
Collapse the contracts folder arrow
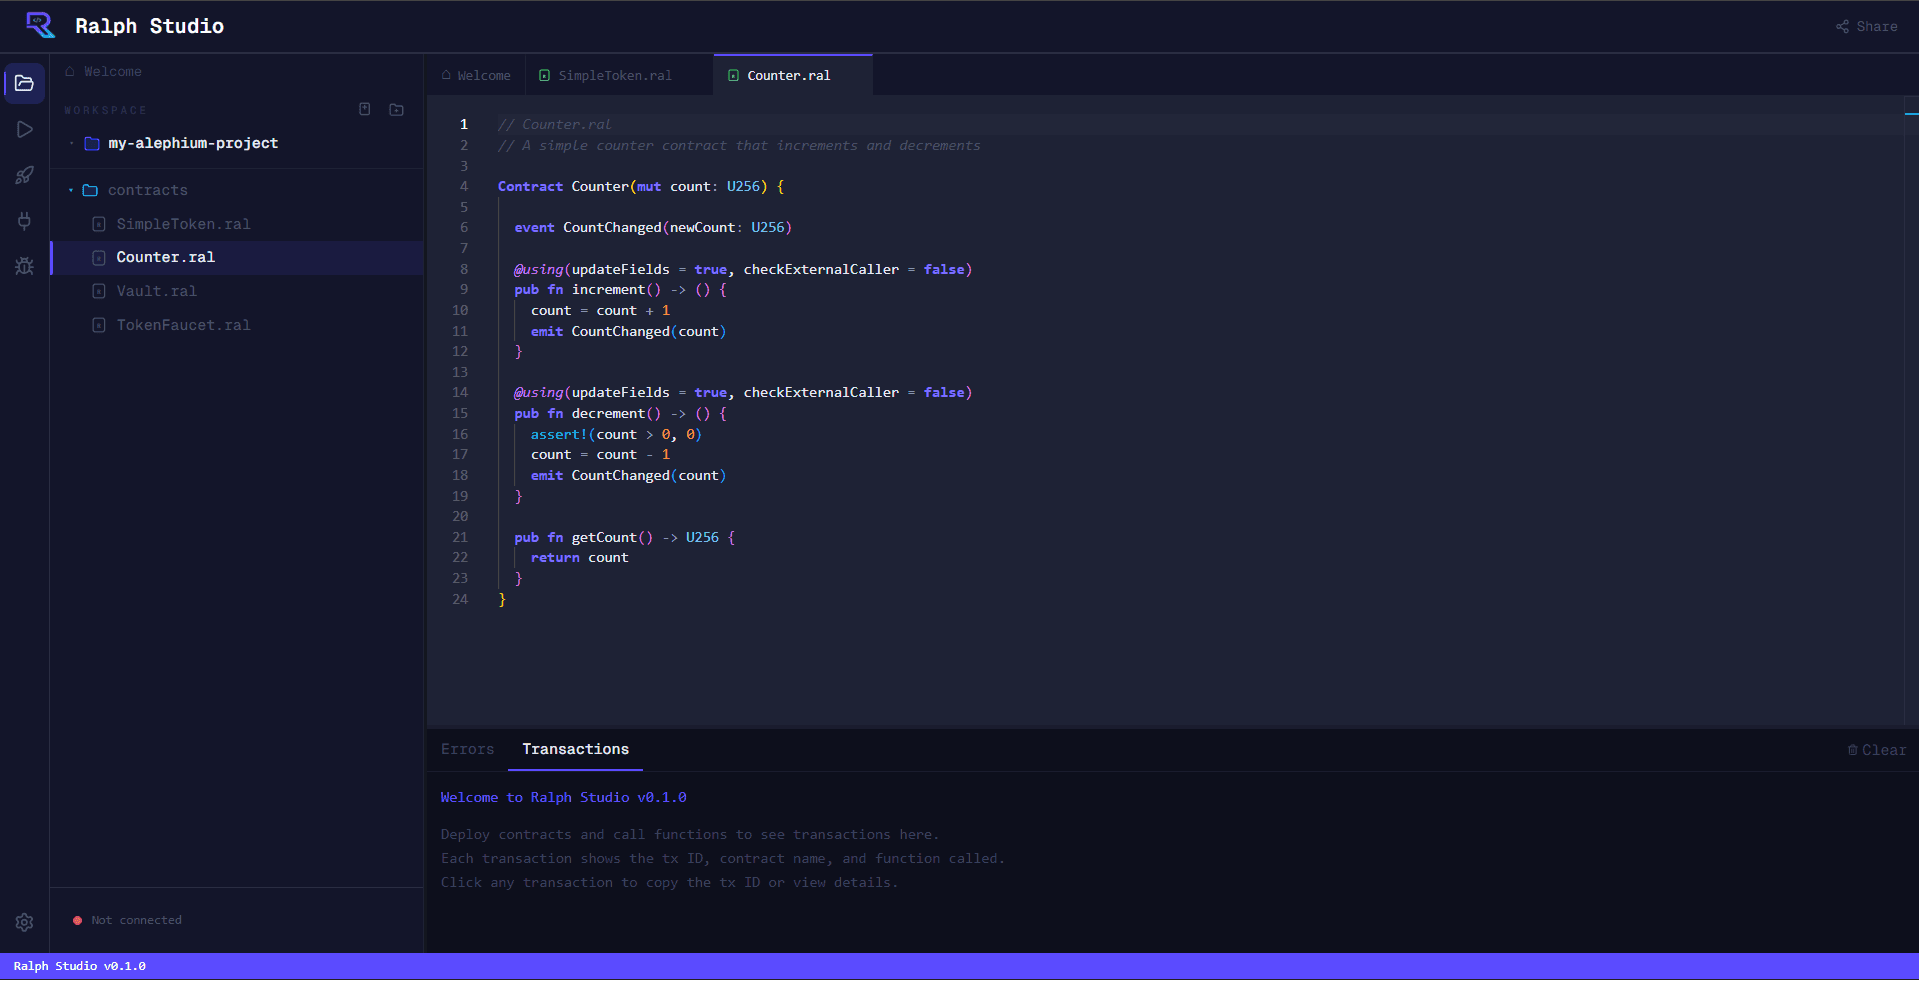click(71, 190)
